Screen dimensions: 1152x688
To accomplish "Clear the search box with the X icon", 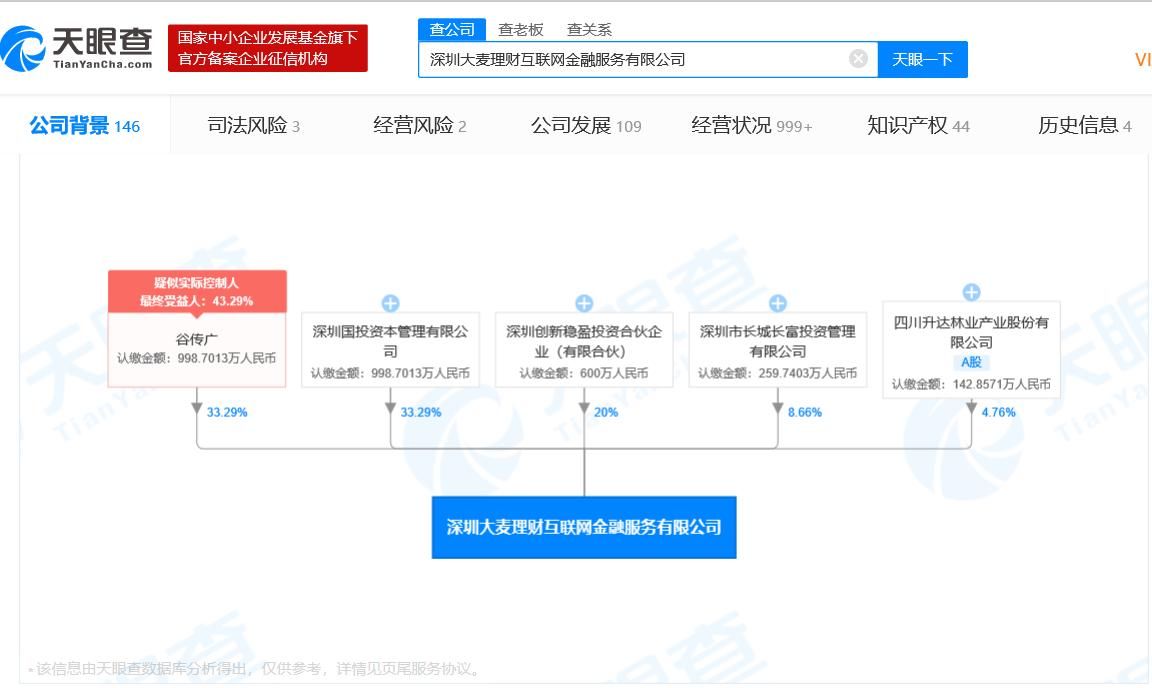I will (858, 59).
